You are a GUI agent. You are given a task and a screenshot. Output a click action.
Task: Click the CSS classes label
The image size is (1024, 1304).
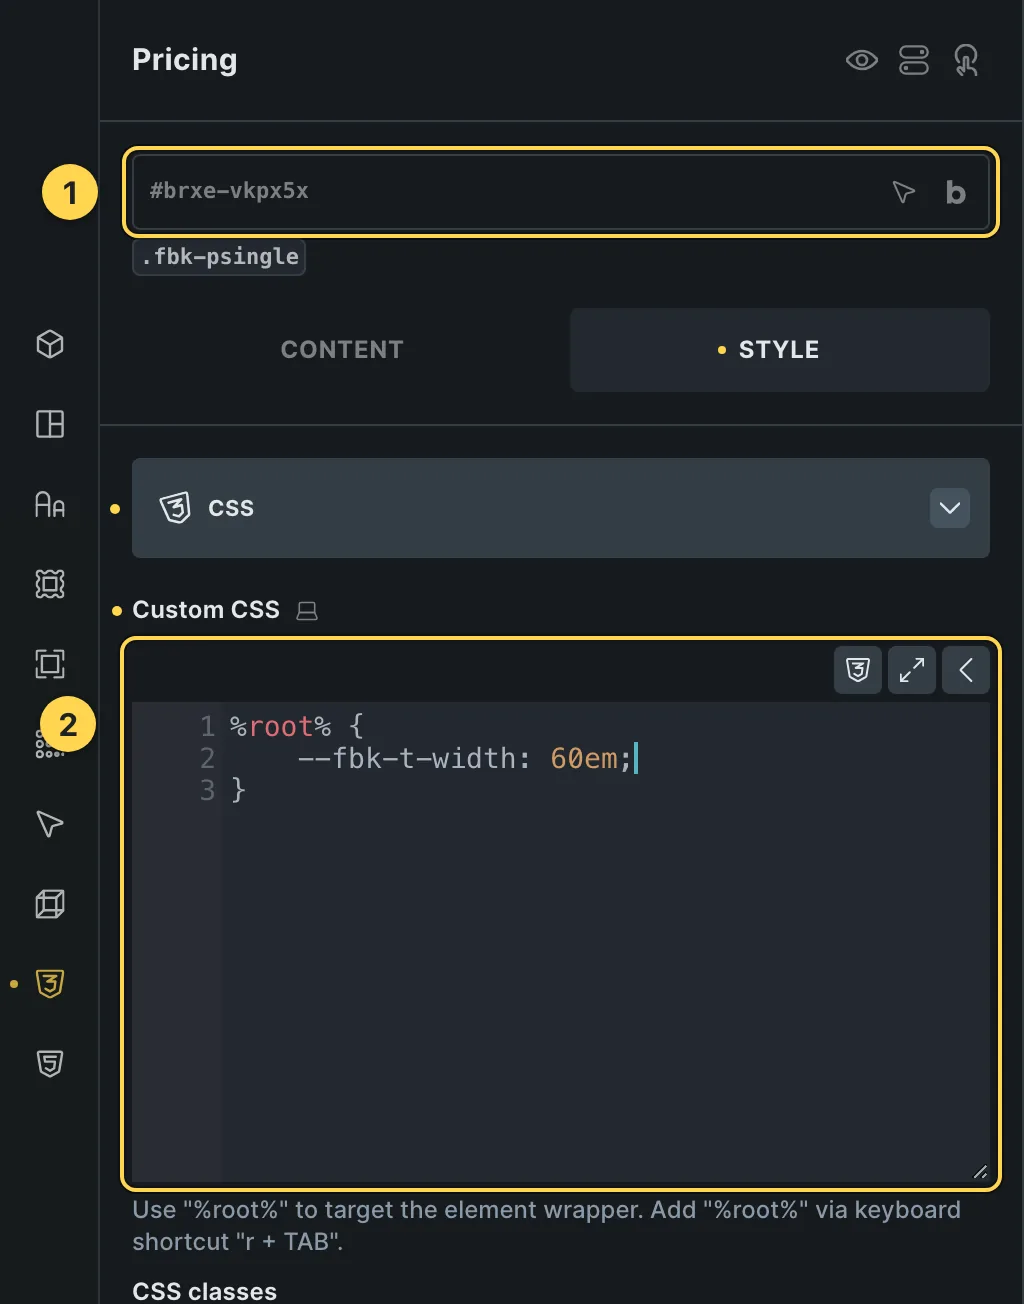pos(205,1291)
